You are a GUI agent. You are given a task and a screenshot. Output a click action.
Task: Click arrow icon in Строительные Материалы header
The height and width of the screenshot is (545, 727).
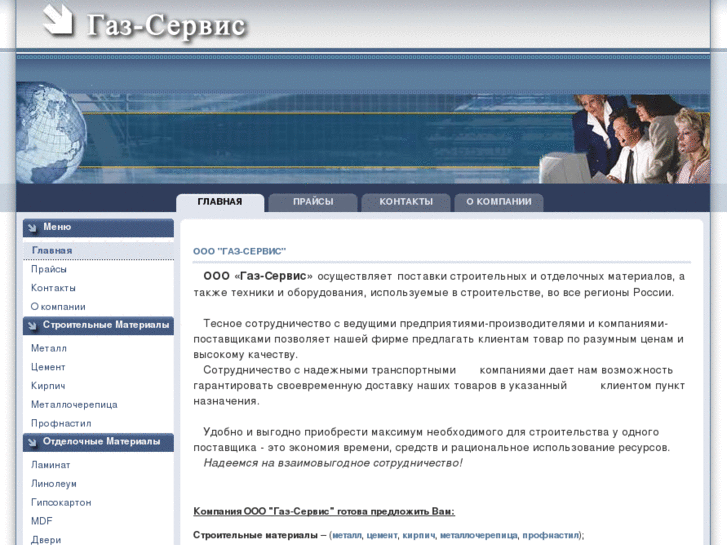click(x=32, y=326)
